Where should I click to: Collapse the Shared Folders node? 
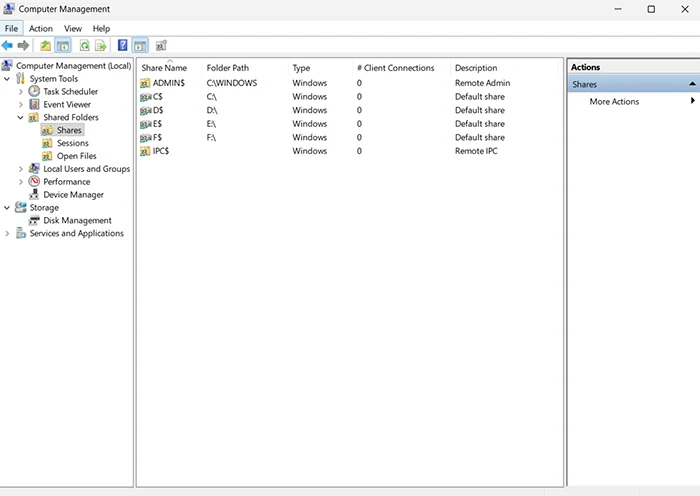tap(21, 117)
